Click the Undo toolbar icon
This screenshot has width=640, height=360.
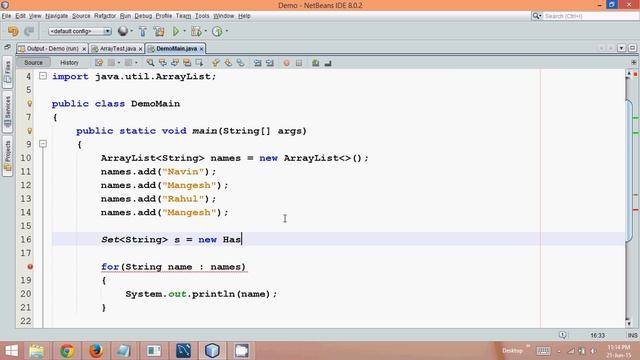(13, 31)
